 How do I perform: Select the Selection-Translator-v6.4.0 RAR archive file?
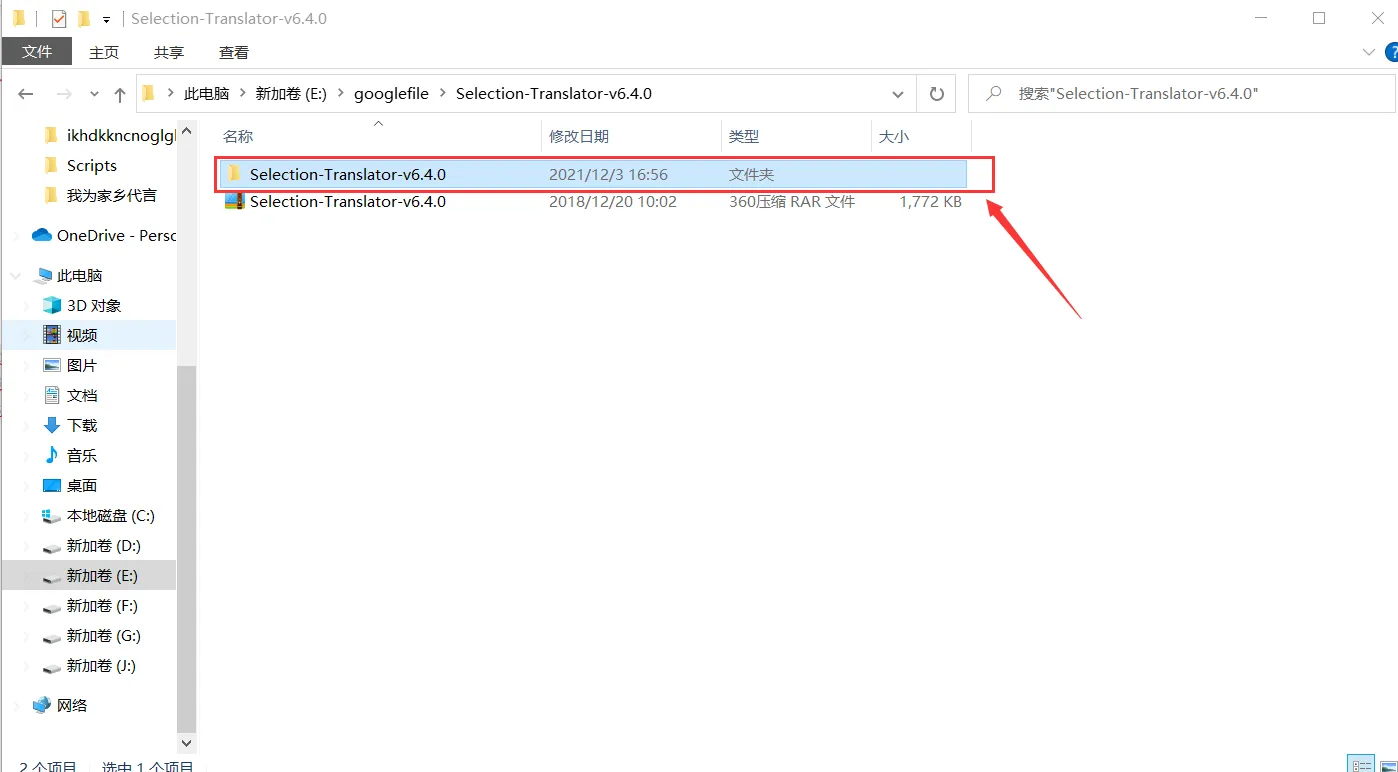pyautogui.click(x=592, y=201)
